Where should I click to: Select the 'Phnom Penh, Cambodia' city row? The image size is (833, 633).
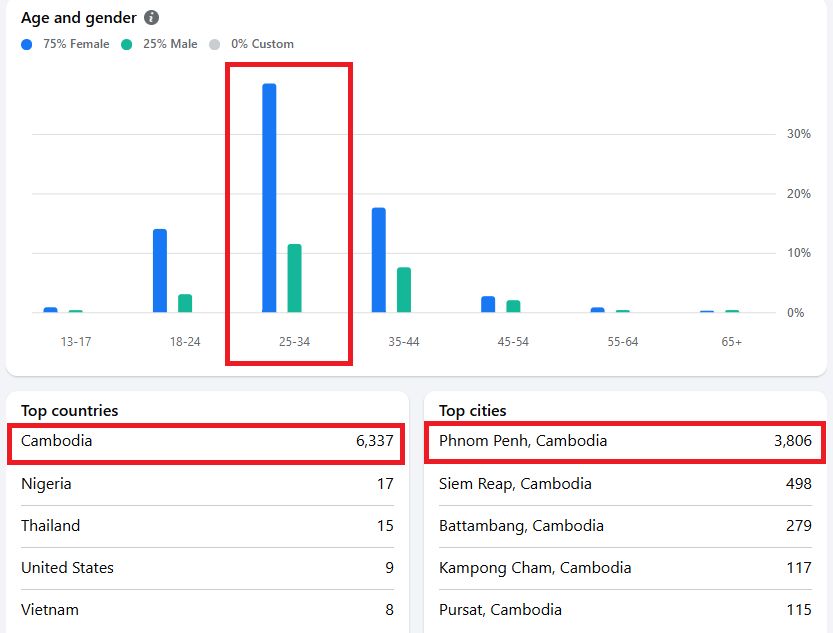pyautogui.click(x=625, y=441)
